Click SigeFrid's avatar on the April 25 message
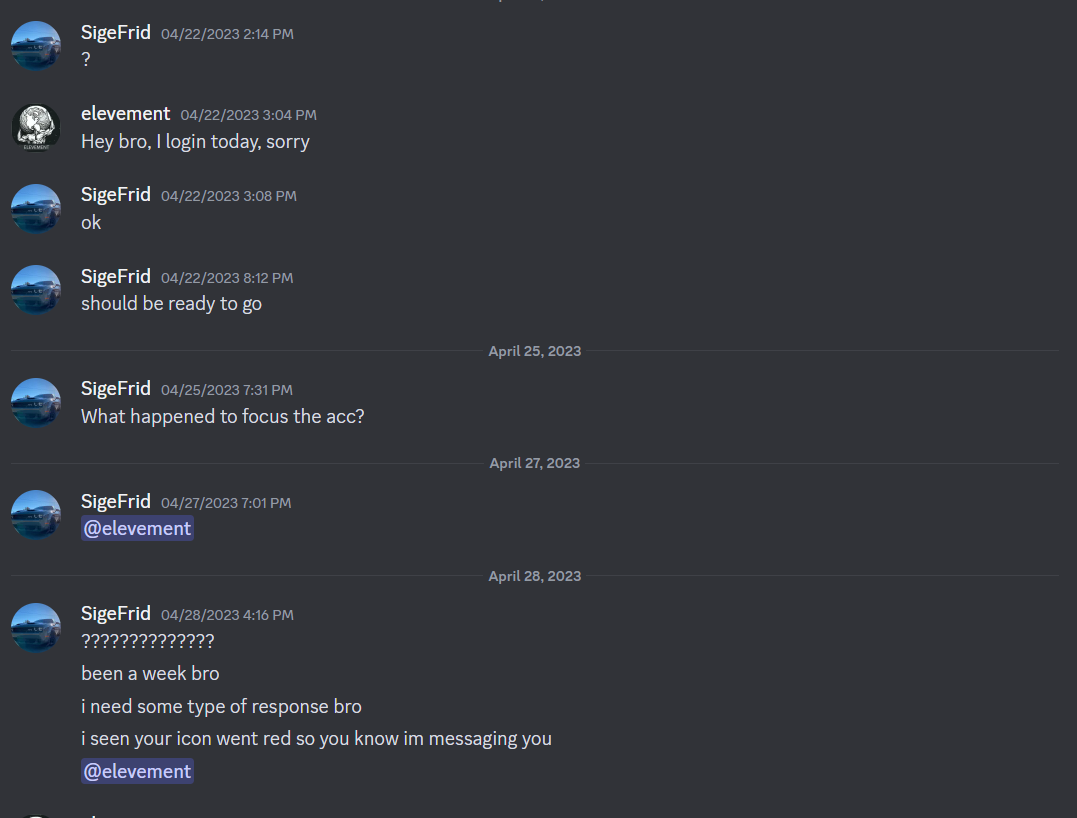The width and height of the screenshot is (1077, 818). point(36,402)
